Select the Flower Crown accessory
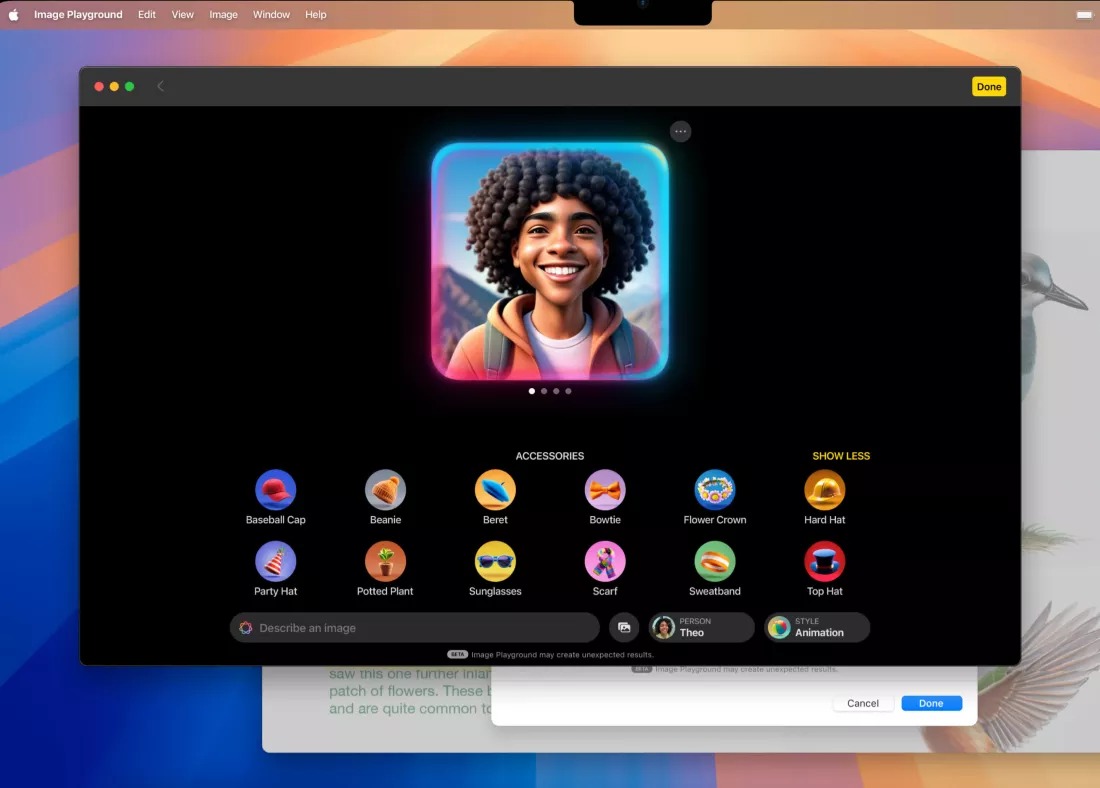Viewport: 1100px width, 788px height. 714,490
